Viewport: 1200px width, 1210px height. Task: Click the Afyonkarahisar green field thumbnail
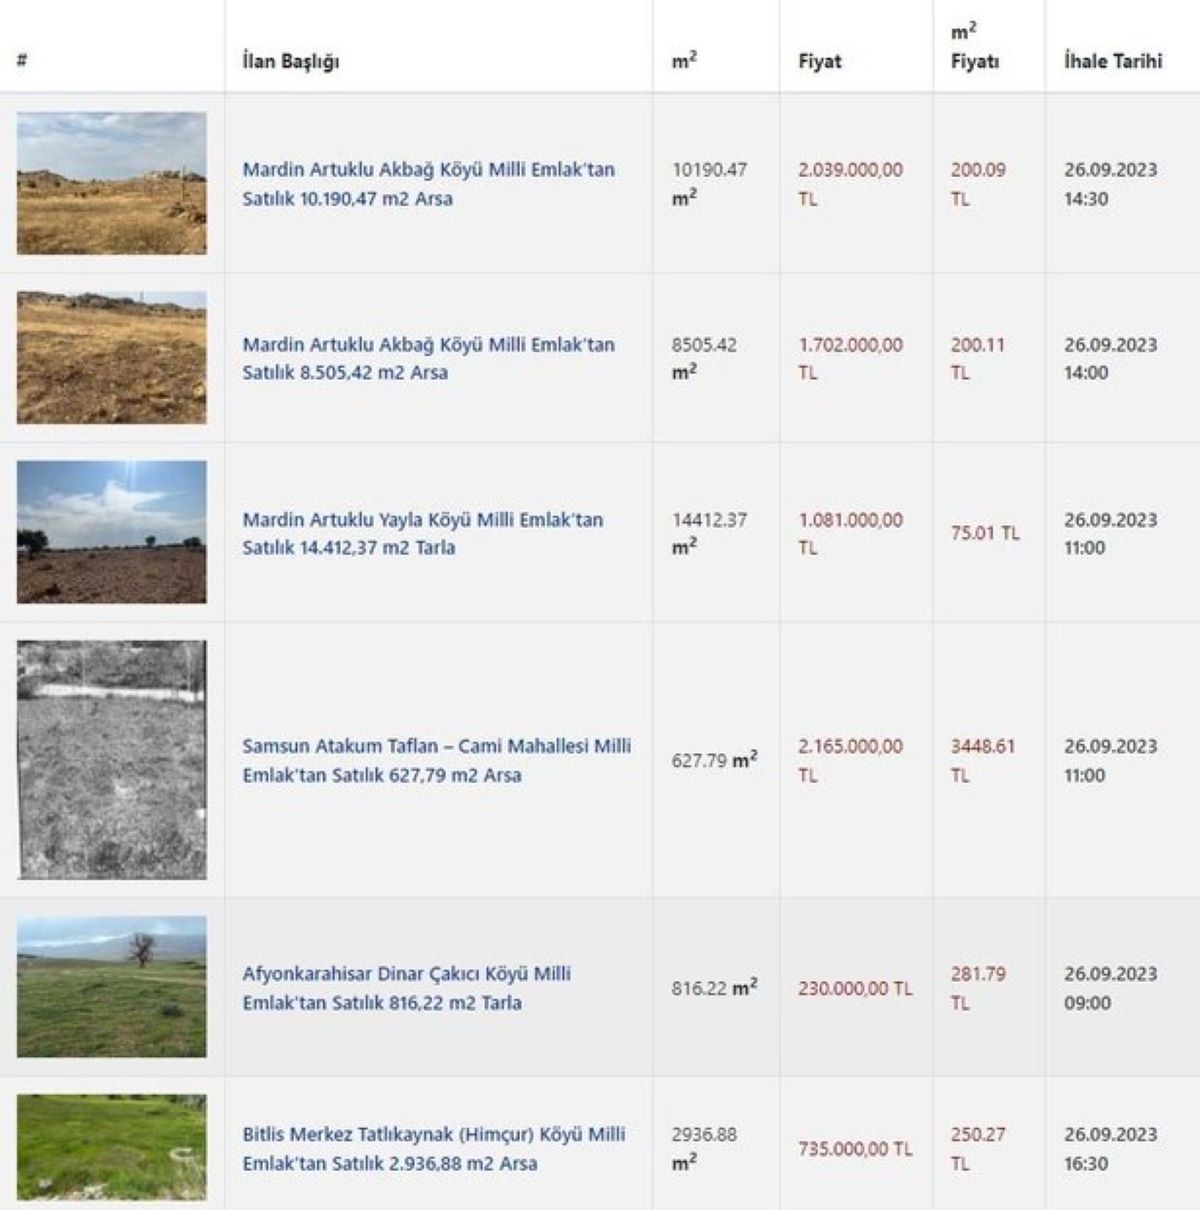pyautogui.click(x=111, y=987)
